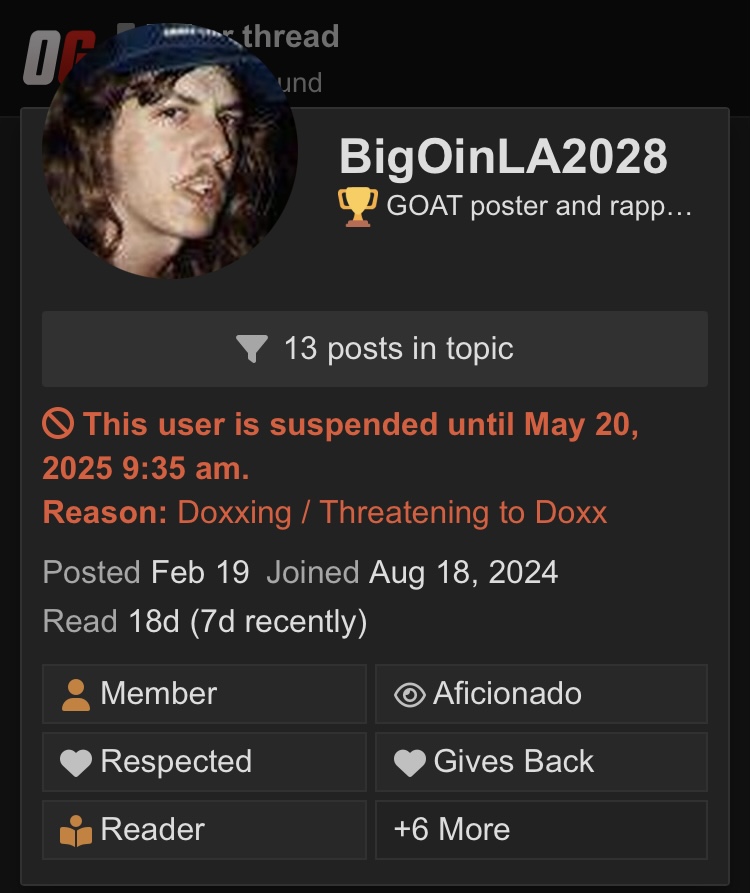Open the Aficionado badge
The width and height of the screenshot is (750, 893).
[x=542, y=694]
